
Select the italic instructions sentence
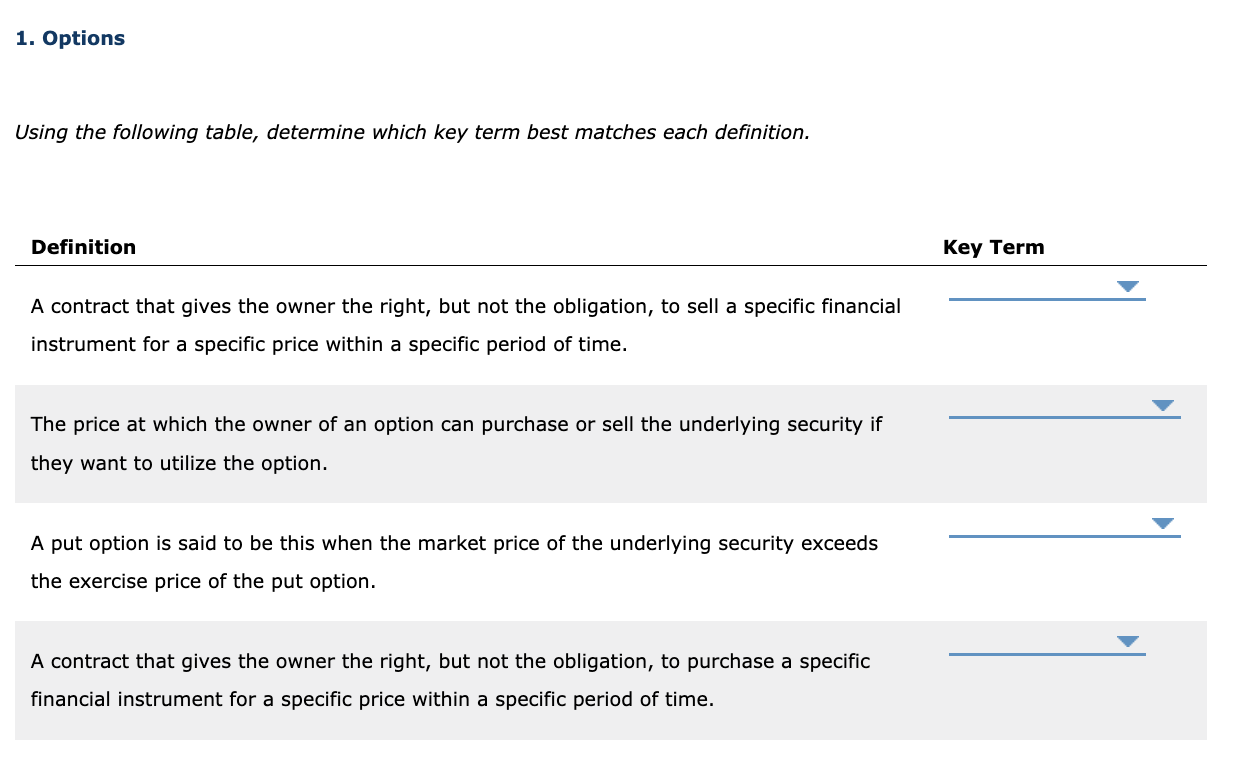click(410, 132)
